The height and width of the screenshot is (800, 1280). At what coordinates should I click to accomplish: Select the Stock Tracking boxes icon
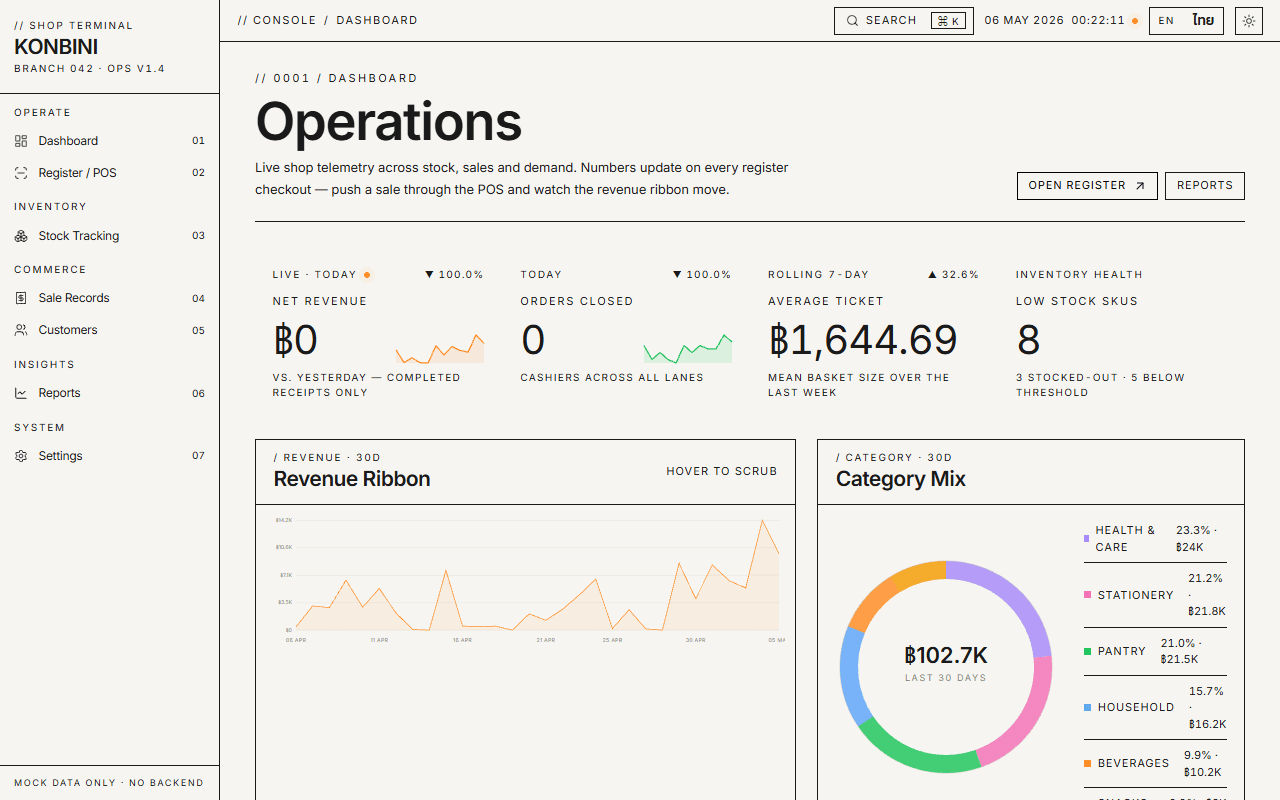coord(21,236)
